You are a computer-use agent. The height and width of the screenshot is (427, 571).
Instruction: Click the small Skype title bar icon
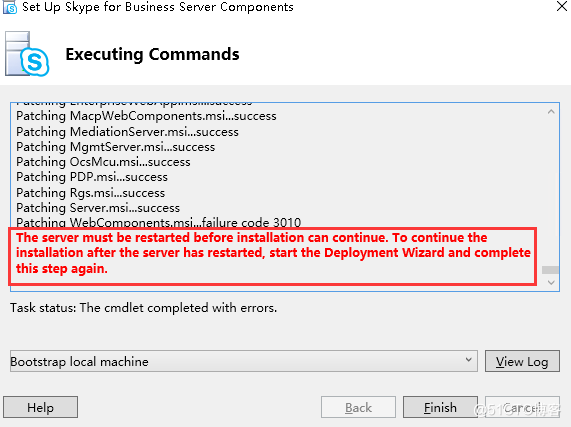[10, 7]
